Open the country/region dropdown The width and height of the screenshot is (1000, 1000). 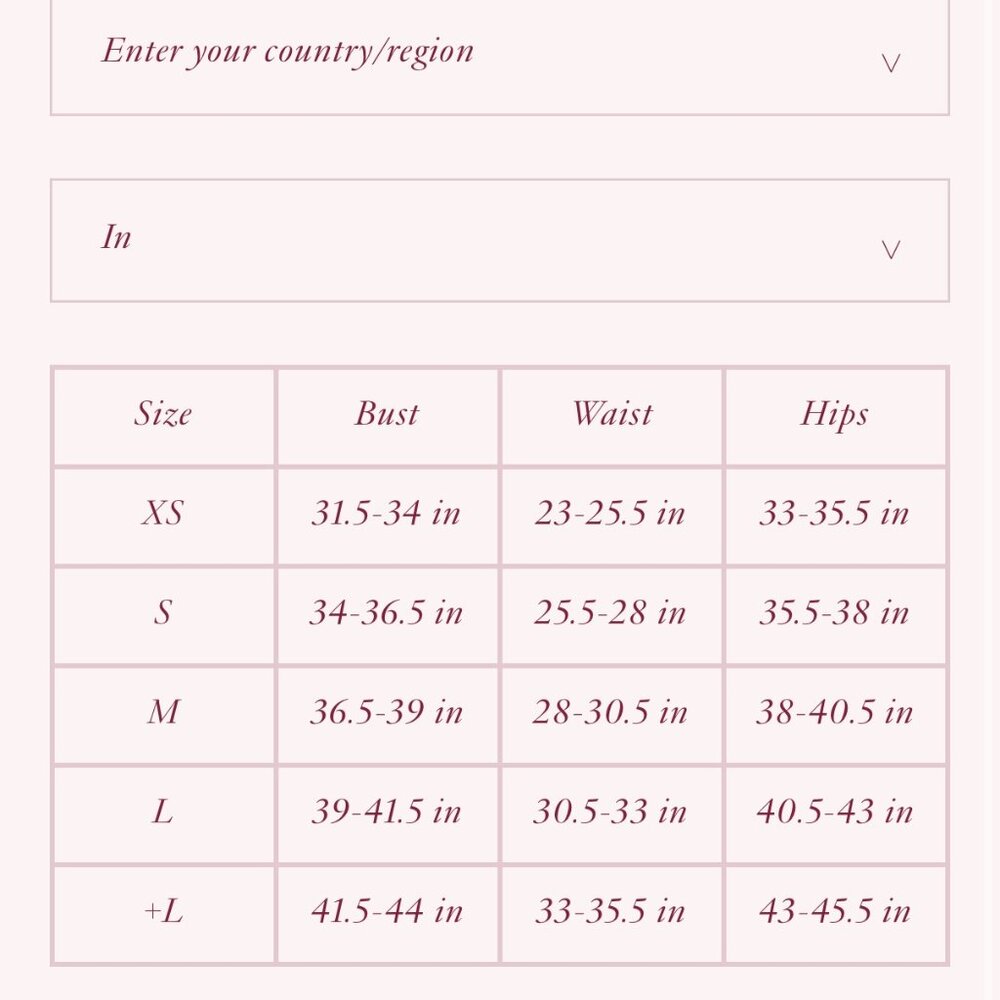pos(499,56)
